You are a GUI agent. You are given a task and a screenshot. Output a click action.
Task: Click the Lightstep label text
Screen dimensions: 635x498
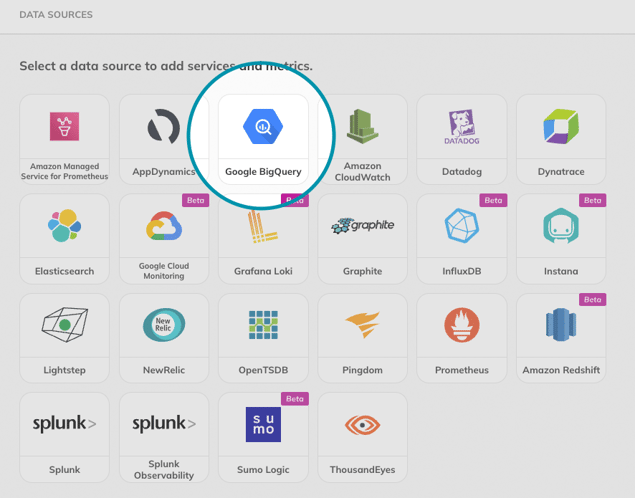tap(64, 370)
